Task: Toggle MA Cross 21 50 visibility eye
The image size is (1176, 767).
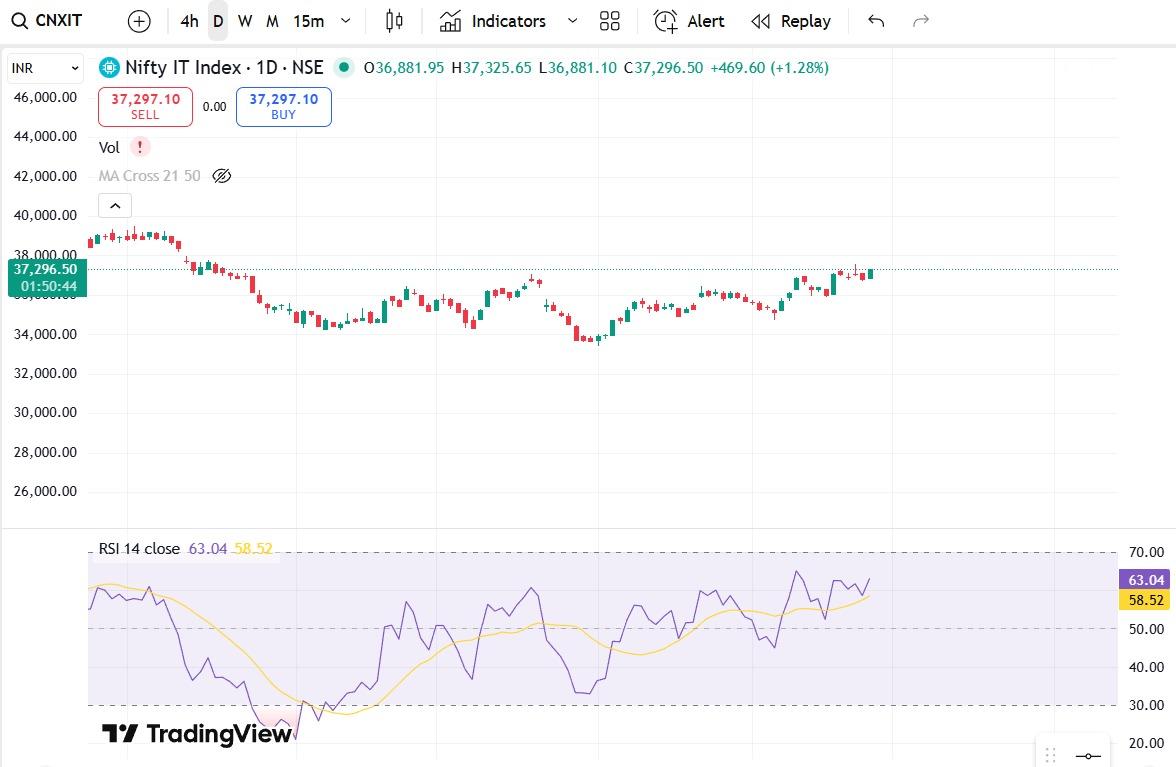Action: pyautogui.click(x=221, y=176)
